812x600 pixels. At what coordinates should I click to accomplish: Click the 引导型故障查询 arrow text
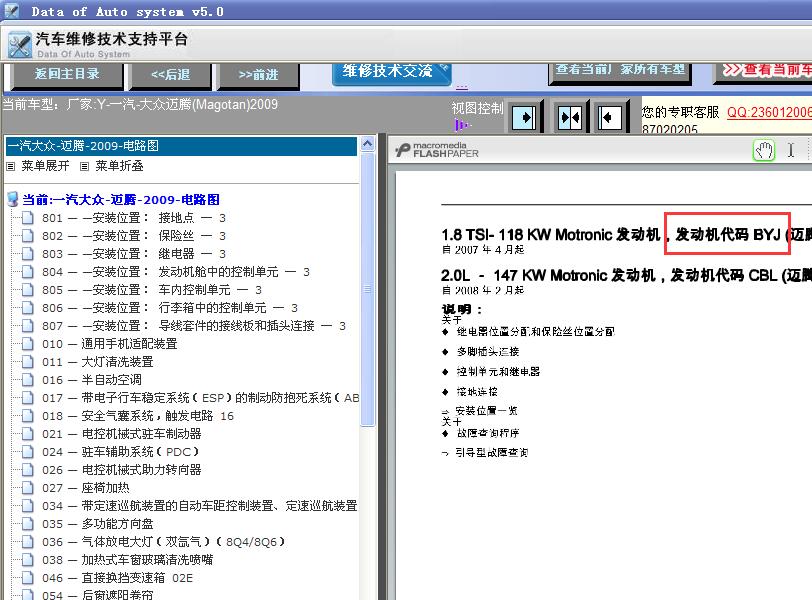pyautogui.click(x=491, y=452)
